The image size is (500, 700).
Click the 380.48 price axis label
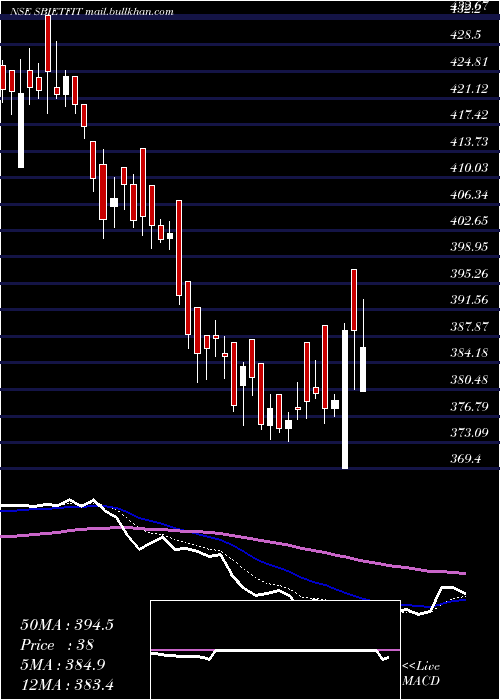pos(468,380)
